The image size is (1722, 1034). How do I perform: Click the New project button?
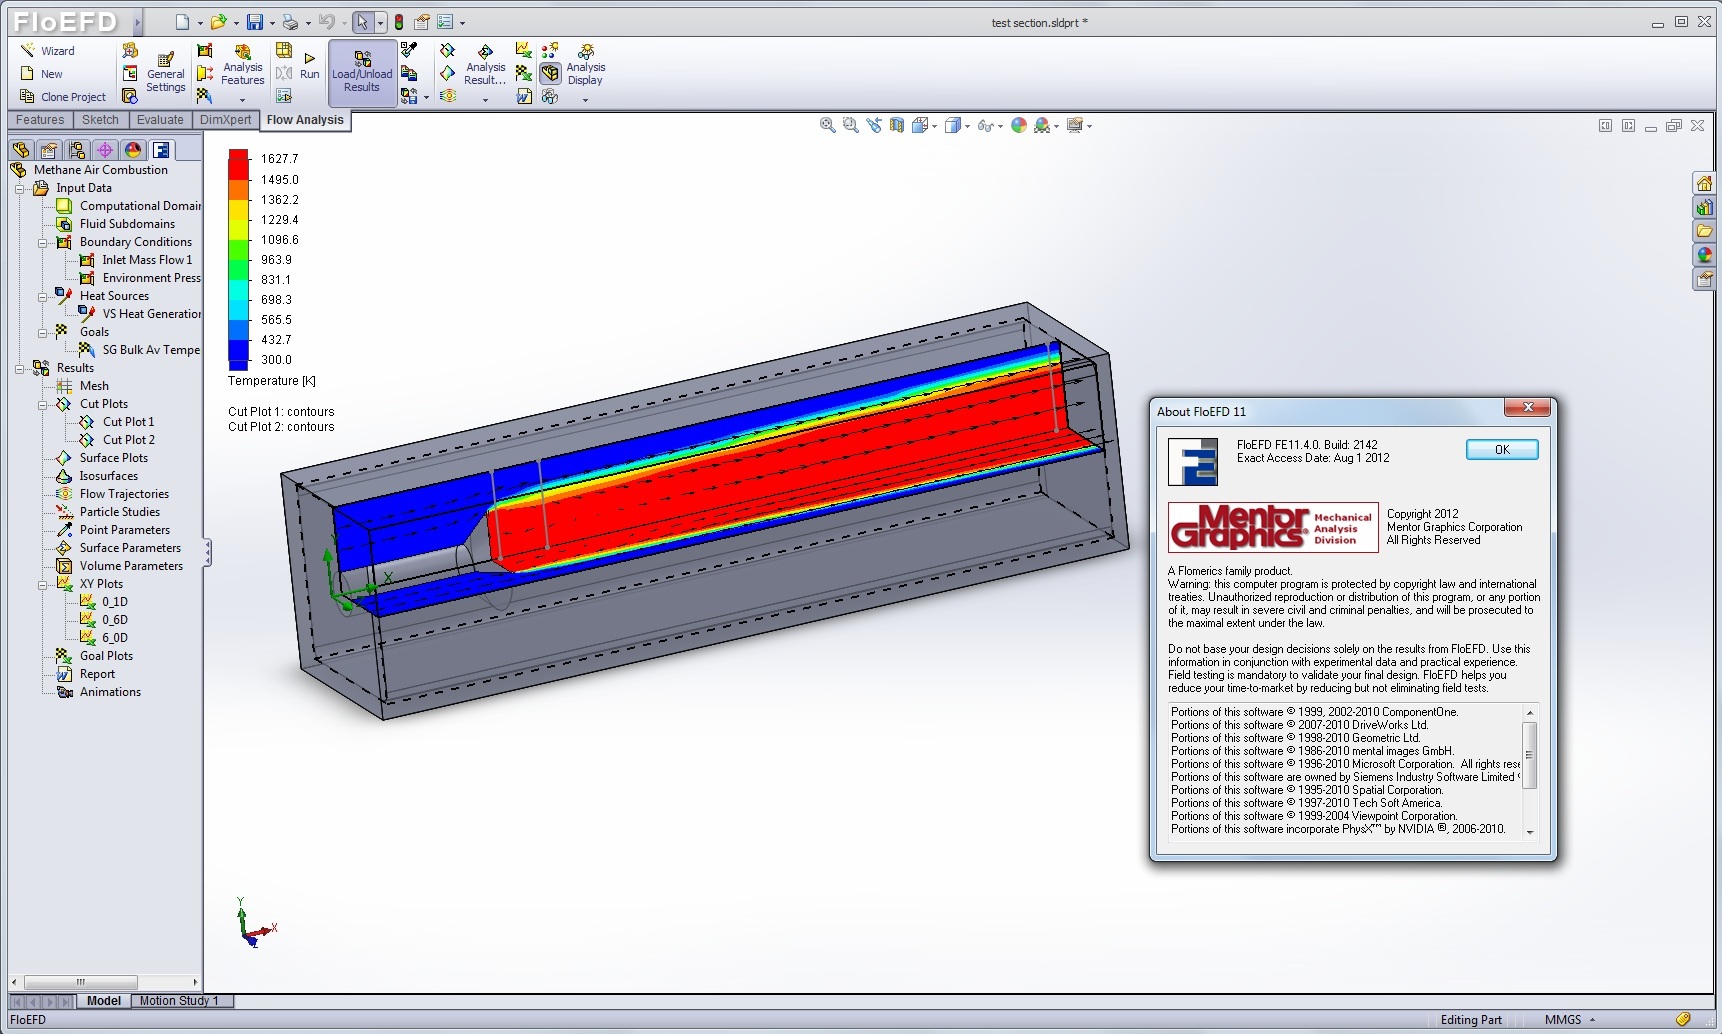[42, 74]
